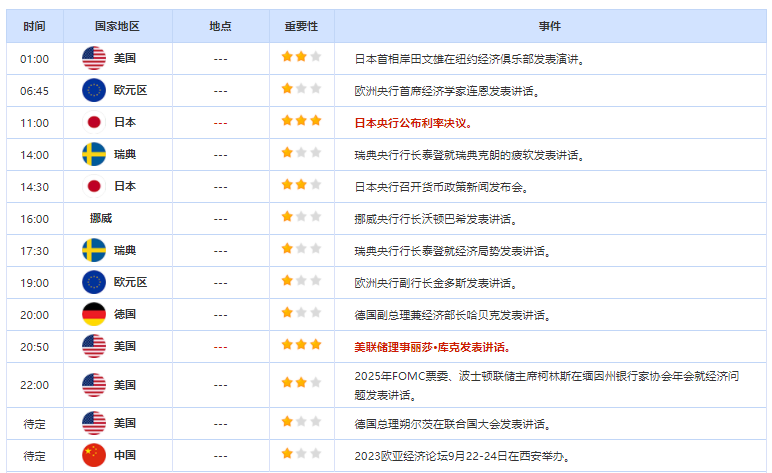Viewport: 772px width, 473px height.
Task: Select event 欧洲央行副行长金多斯发表讲话
Action: click(436, 283)
